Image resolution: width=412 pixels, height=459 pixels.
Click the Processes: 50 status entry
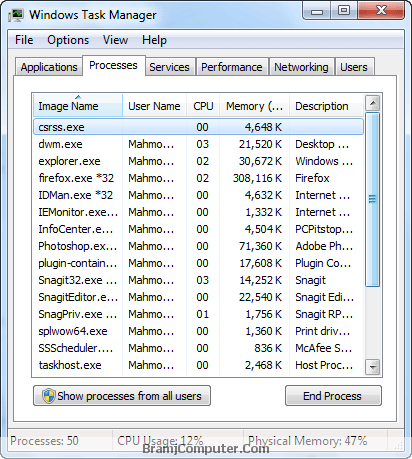pyautogui.click(x=44, y=441)
